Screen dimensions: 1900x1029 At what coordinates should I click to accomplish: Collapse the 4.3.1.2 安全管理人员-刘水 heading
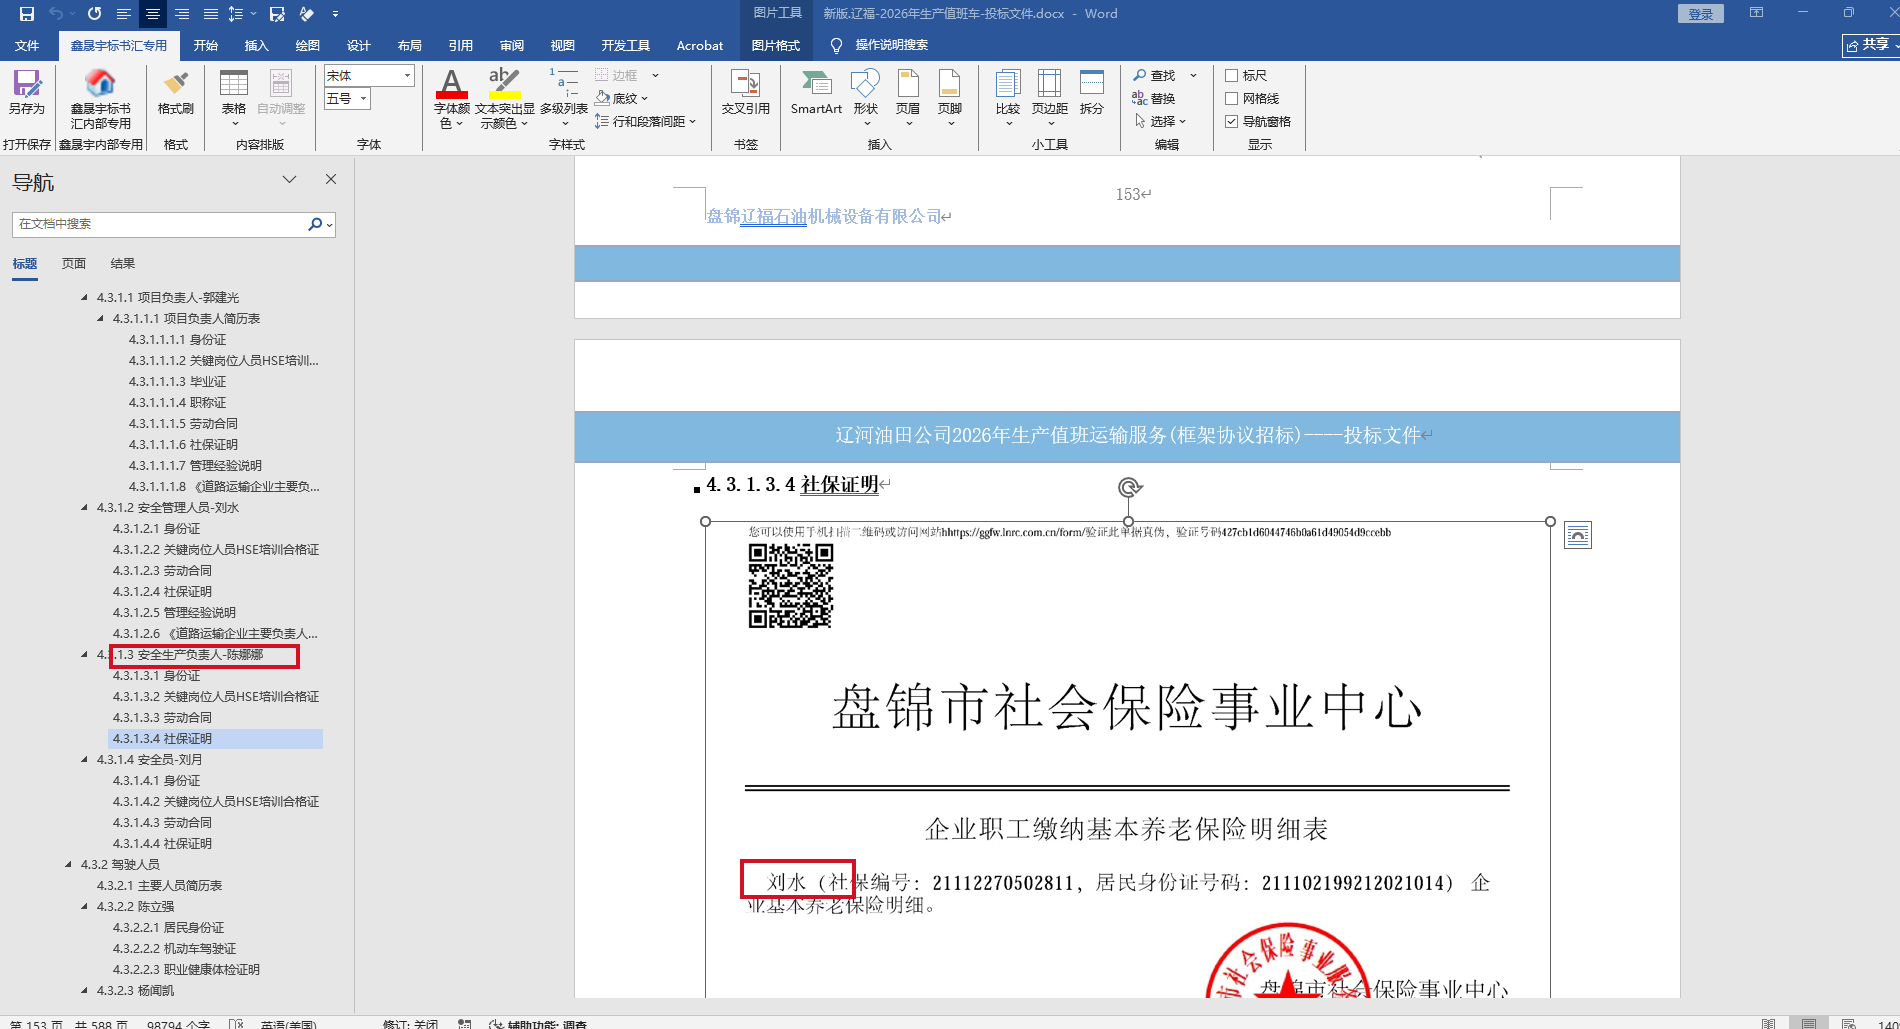click(85, 508)
